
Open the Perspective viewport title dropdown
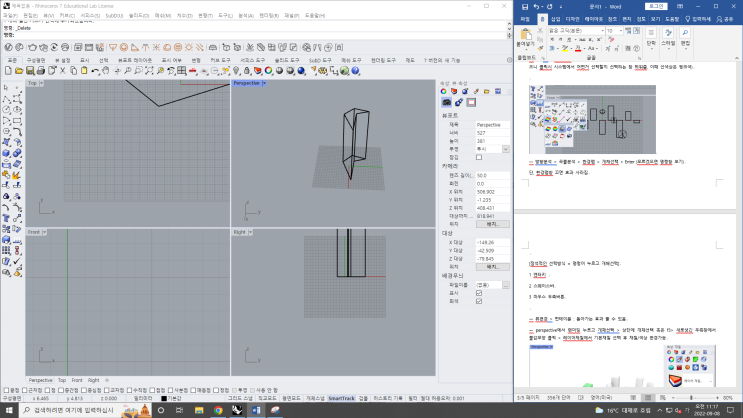[x=250, y=83]
